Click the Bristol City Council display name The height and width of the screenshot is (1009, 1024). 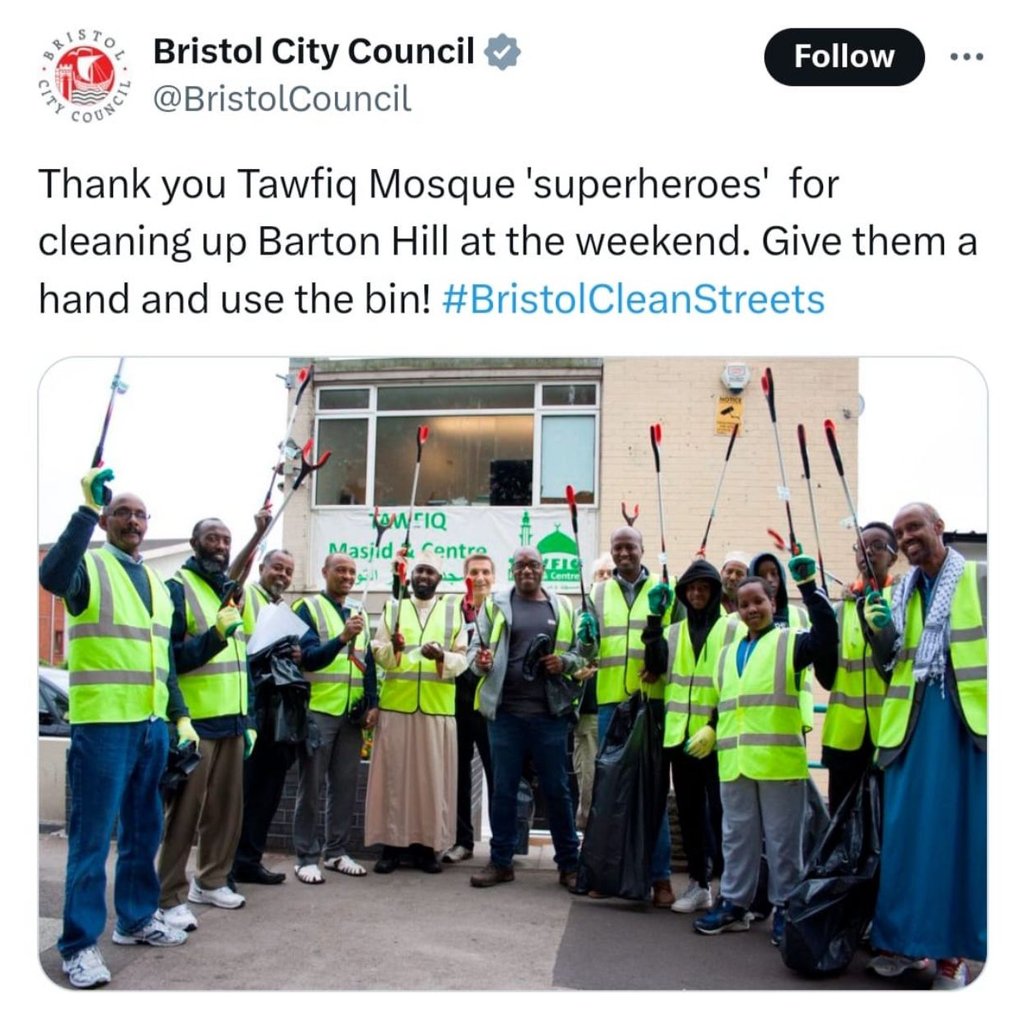[x=313, y=52]
